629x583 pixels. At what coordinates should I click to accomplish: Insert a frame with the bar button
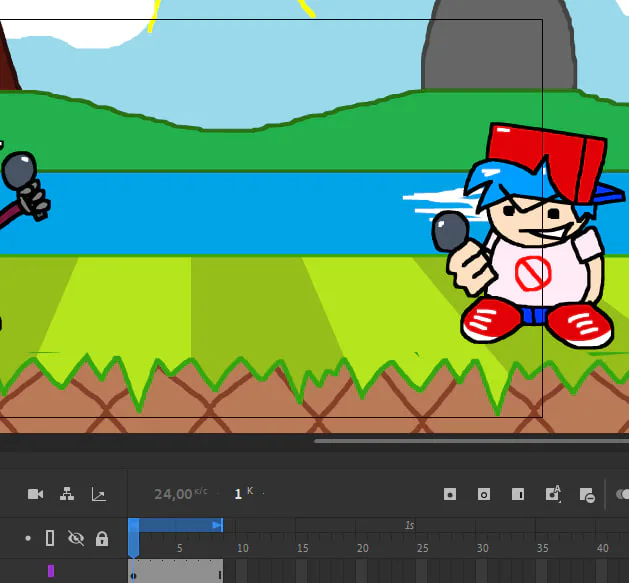tap(518, 494)
